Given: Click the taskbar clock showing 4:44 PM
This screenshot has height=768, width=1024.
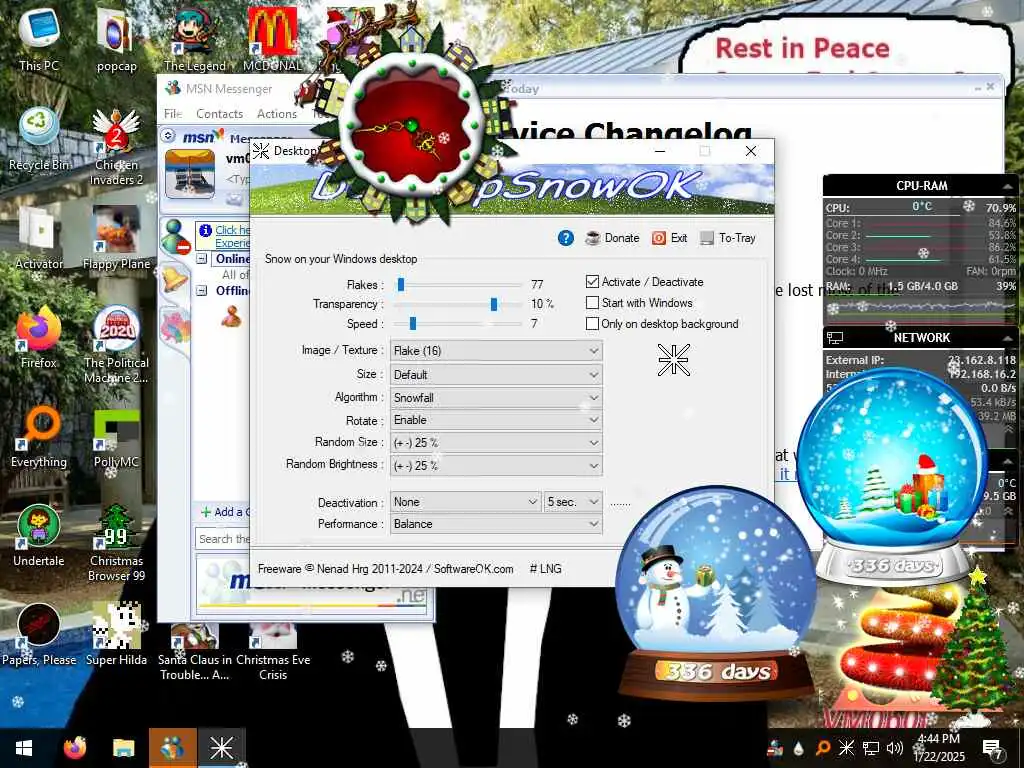Looking at the screenshot, I should pos(939,748).
